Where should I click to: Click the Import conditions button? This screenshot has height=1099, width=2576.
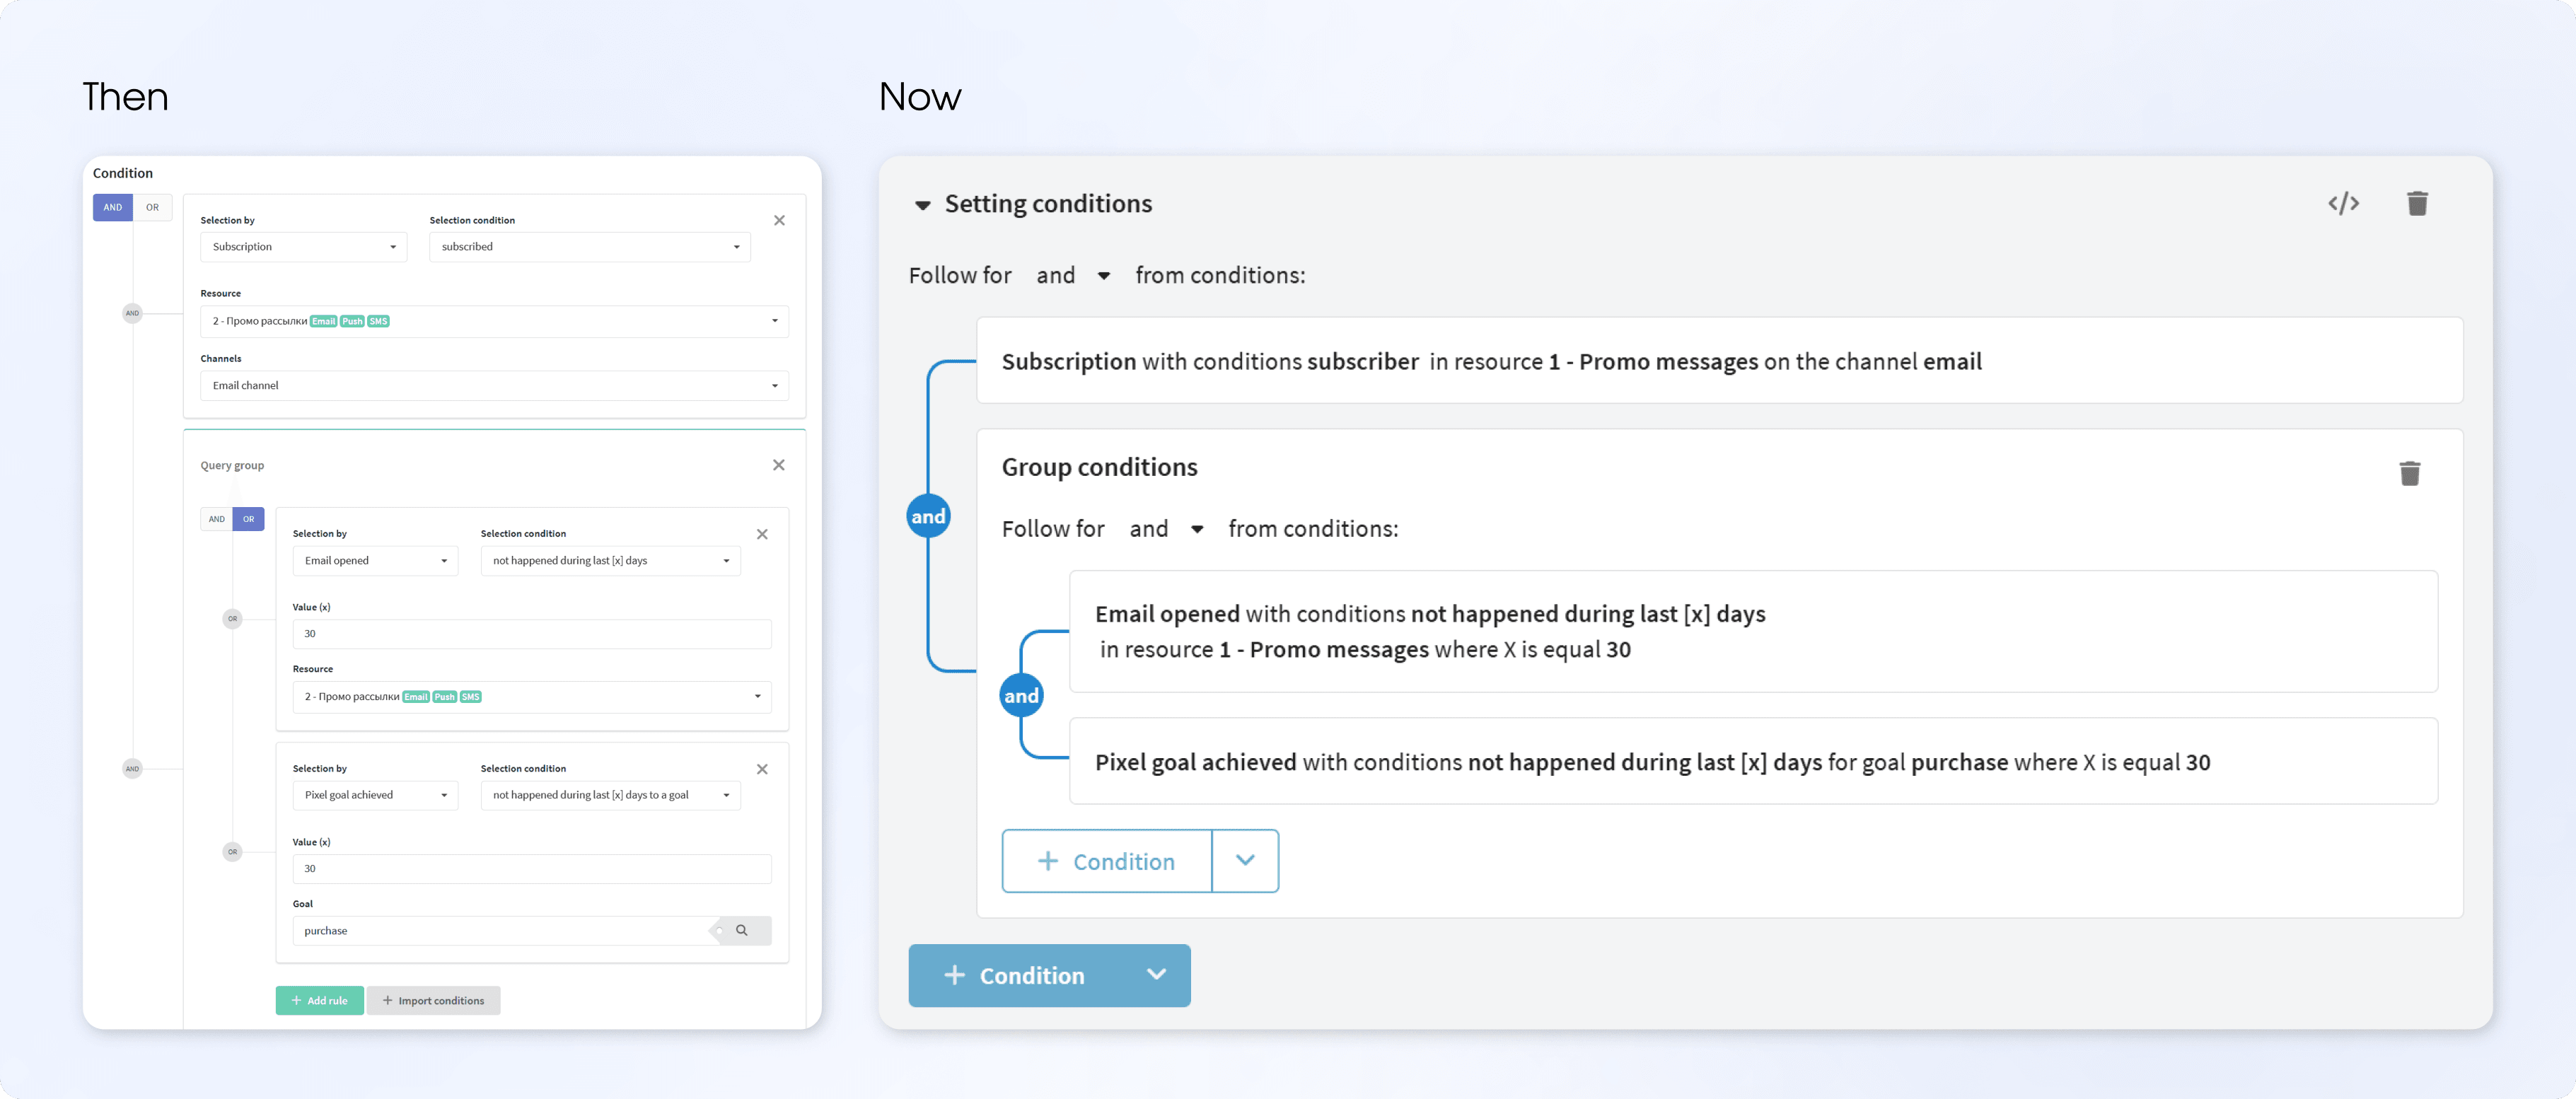[x=433, y=1001]
